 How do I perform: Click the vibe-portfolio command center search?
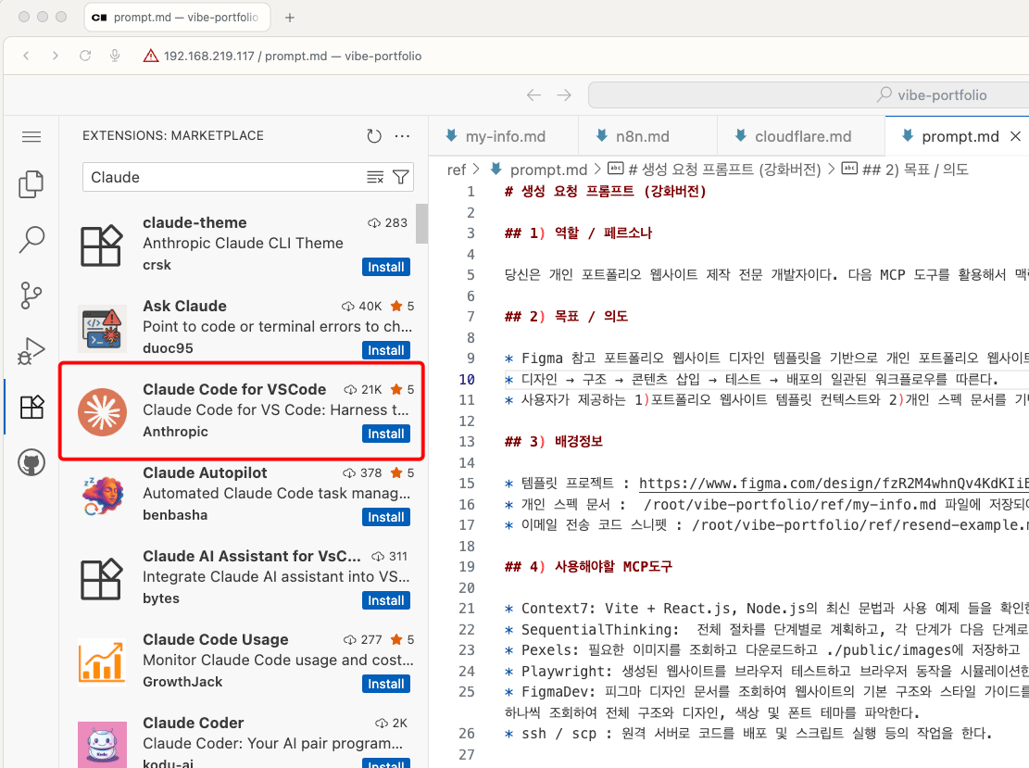point(808,95)
